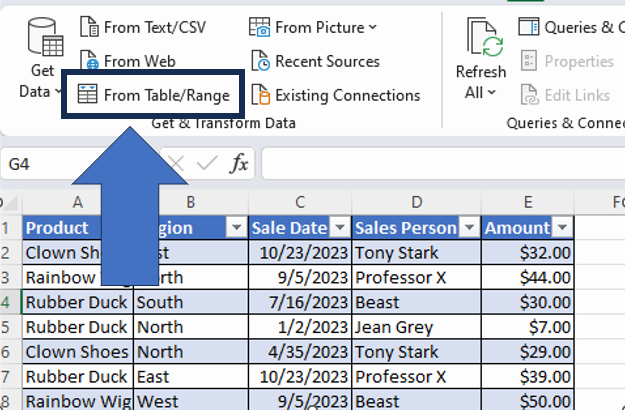The image size is (625, 410).
Task: Select column C header
Action: tap(299, 202)
